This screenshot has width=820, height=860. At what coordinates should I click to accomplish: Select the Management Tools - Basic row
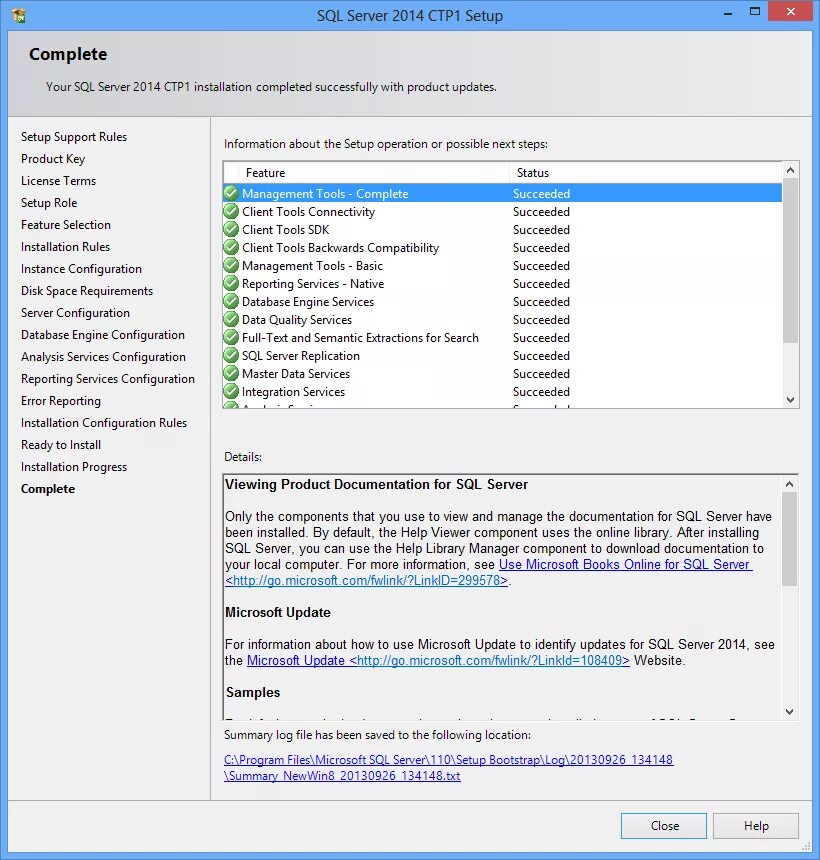[x=502, y=265]
